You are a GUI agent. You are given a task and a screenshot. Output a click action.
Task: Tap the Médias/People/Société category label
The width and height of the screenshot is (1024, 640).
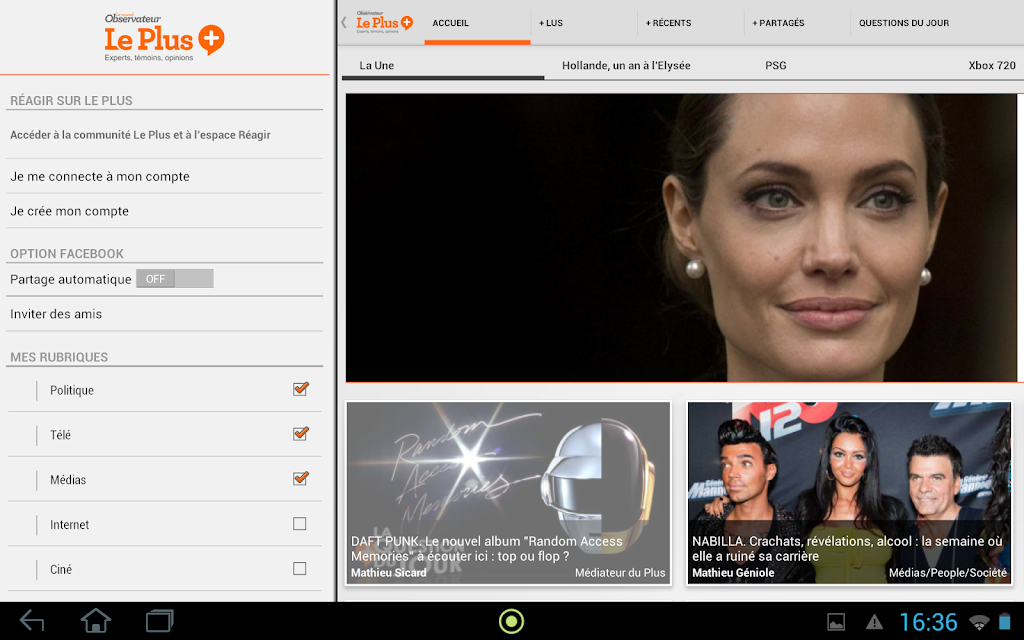[x=948, y=573]
